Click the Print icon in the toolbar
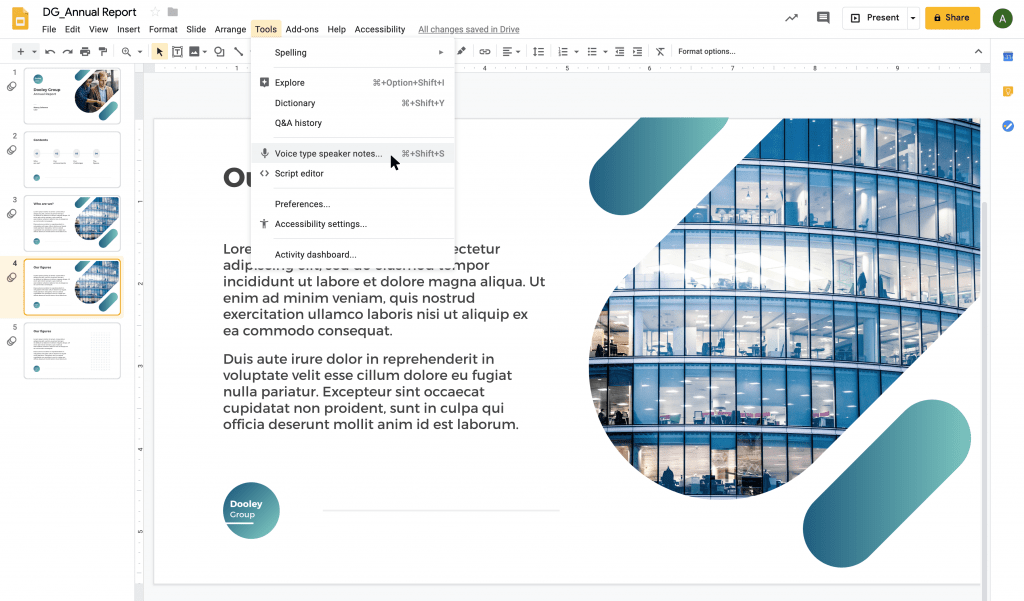Image resolution: width=1024 pixels, height=601 pixels. pos(85,52)
